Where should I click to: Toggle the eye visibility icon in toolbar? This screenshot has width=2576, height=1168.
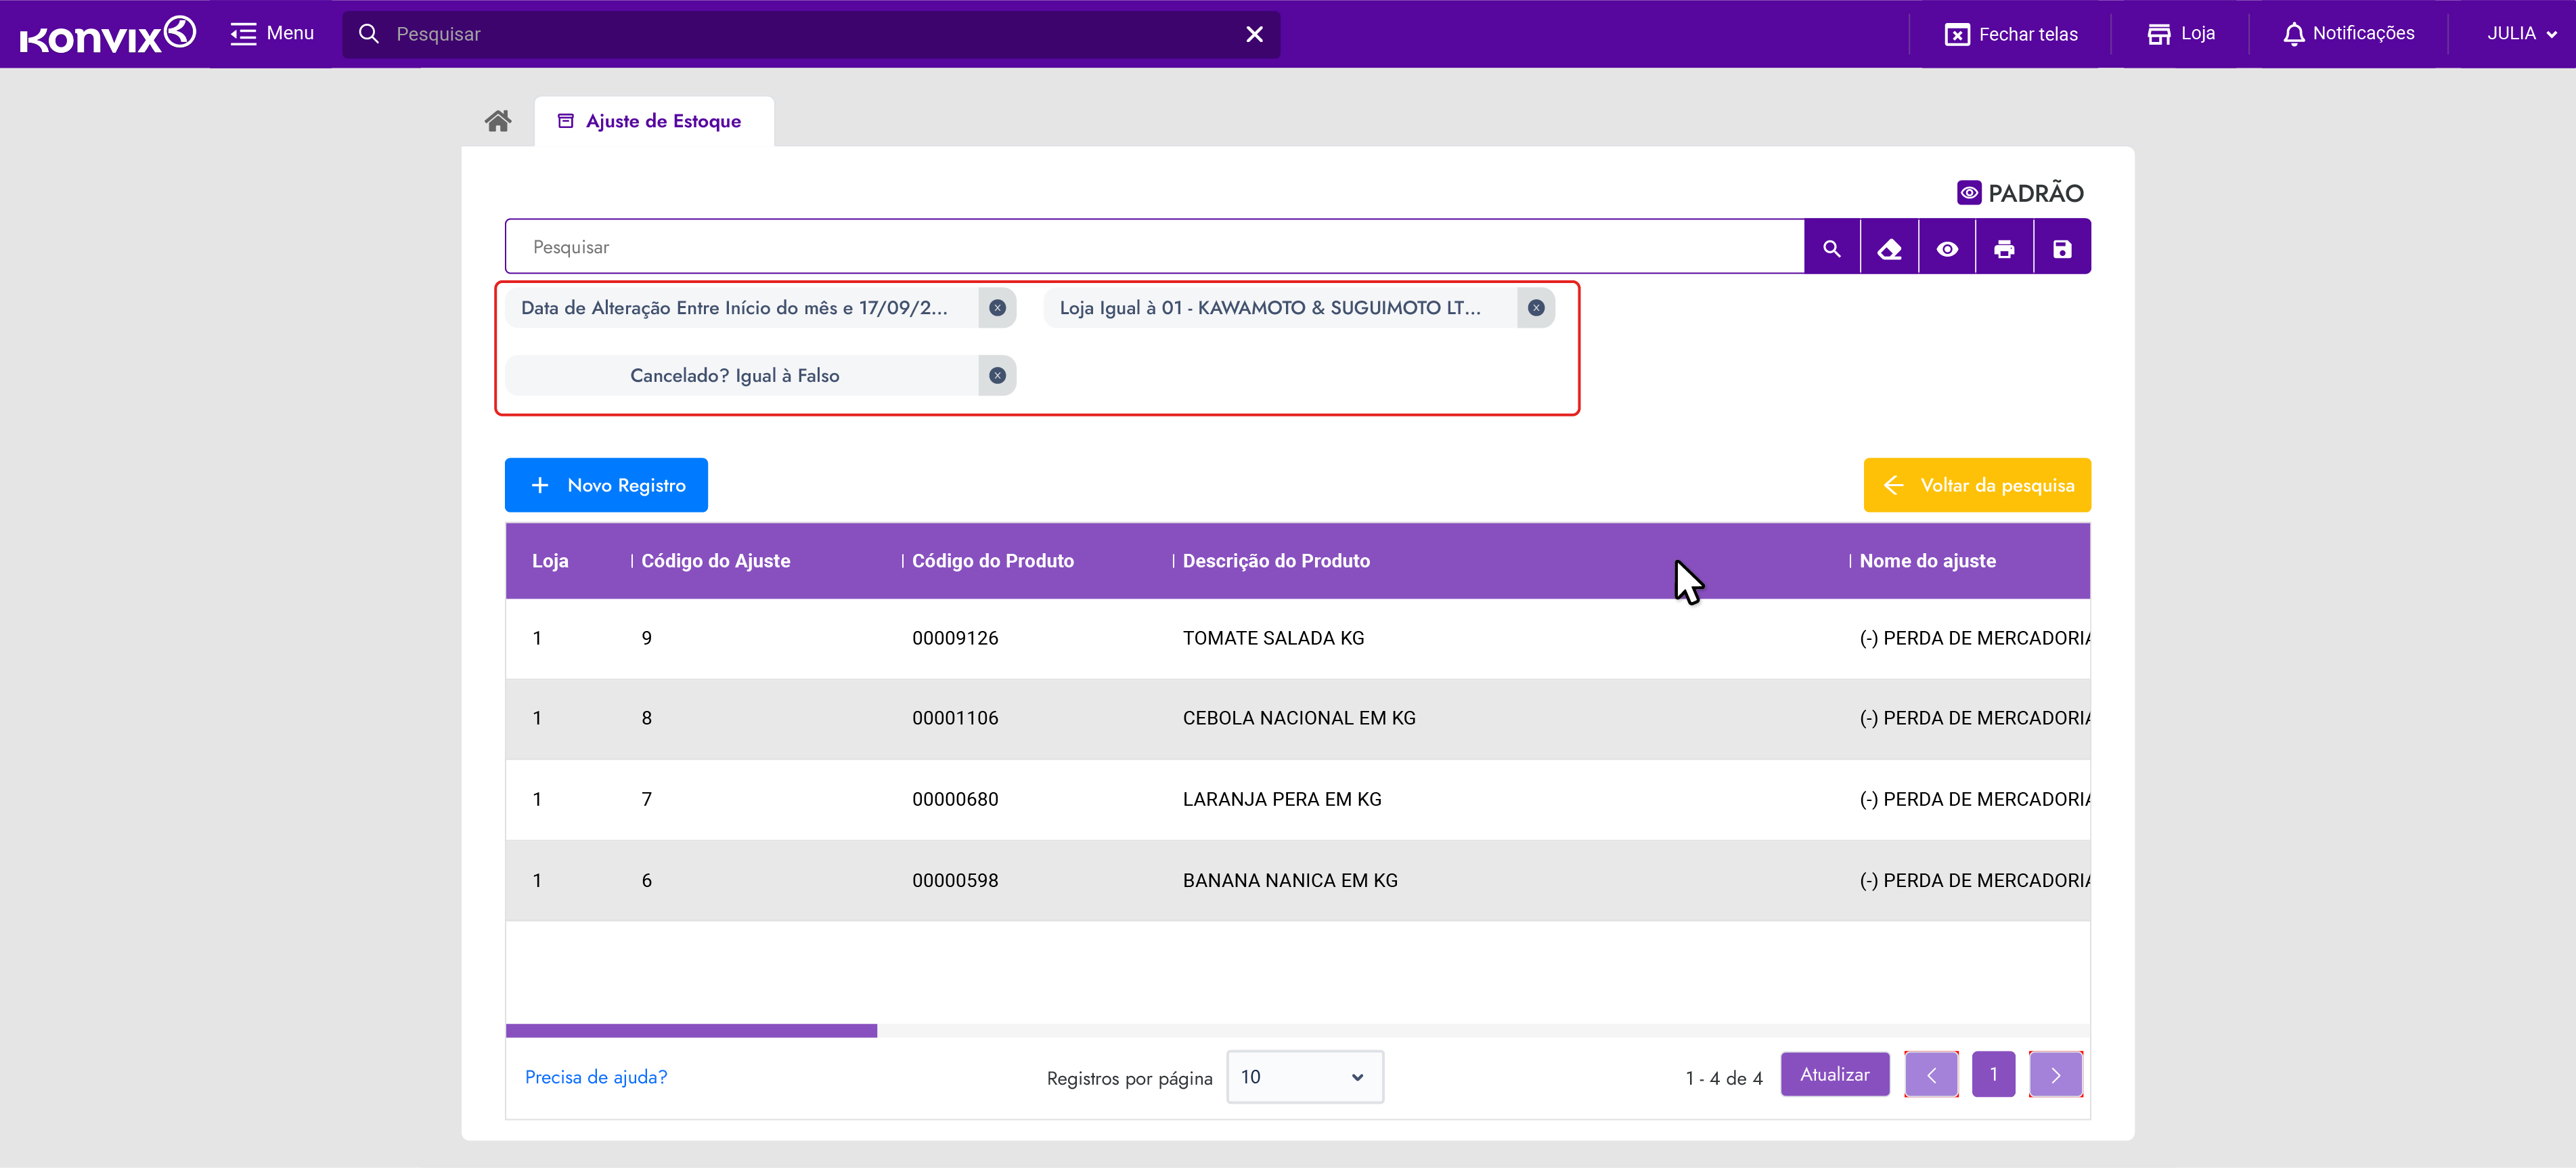pos(1946,248)
